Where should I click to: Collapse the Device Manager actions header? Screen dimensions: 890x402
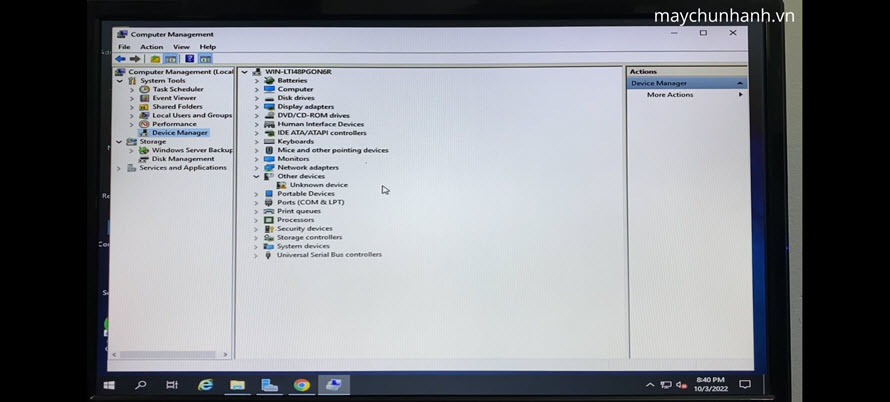(x=740, y=83)
